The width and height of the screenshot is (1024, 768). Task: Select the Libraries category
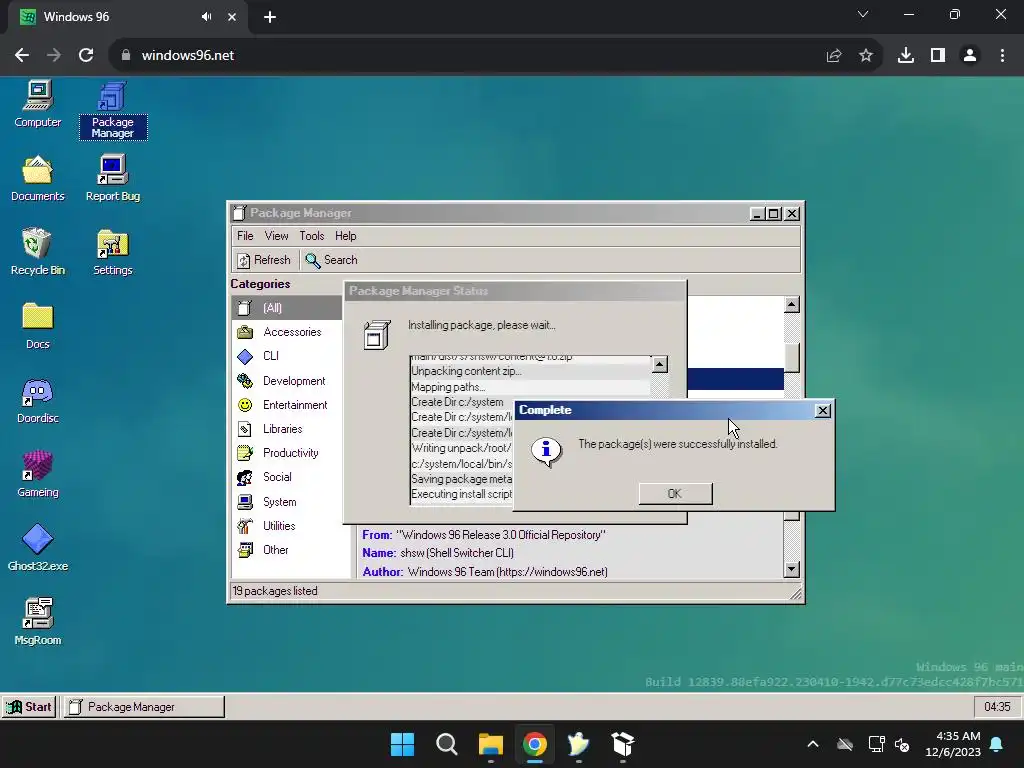[287, 429]
